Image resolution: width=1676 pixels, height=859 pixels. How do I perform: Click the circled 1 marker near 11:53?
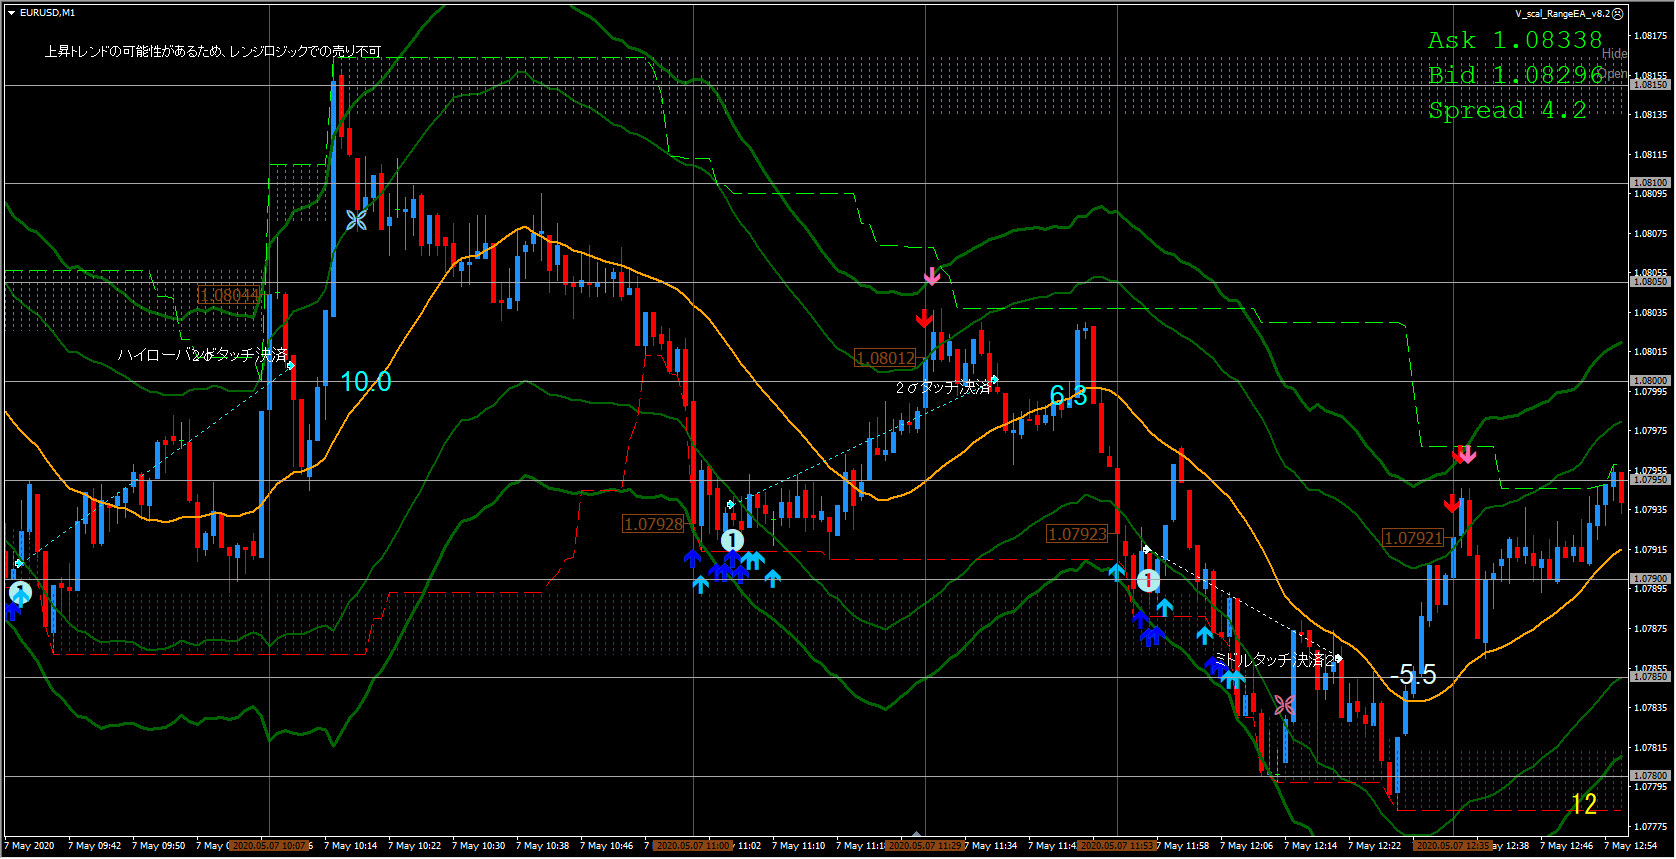pos(1148,580)
